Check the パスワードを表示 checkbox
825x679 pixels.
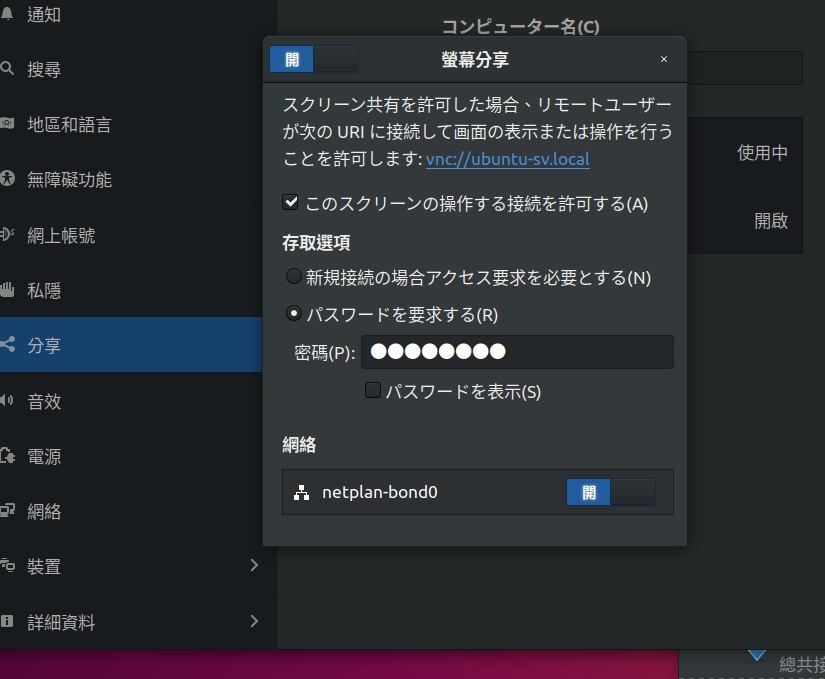tap(373, 390)
